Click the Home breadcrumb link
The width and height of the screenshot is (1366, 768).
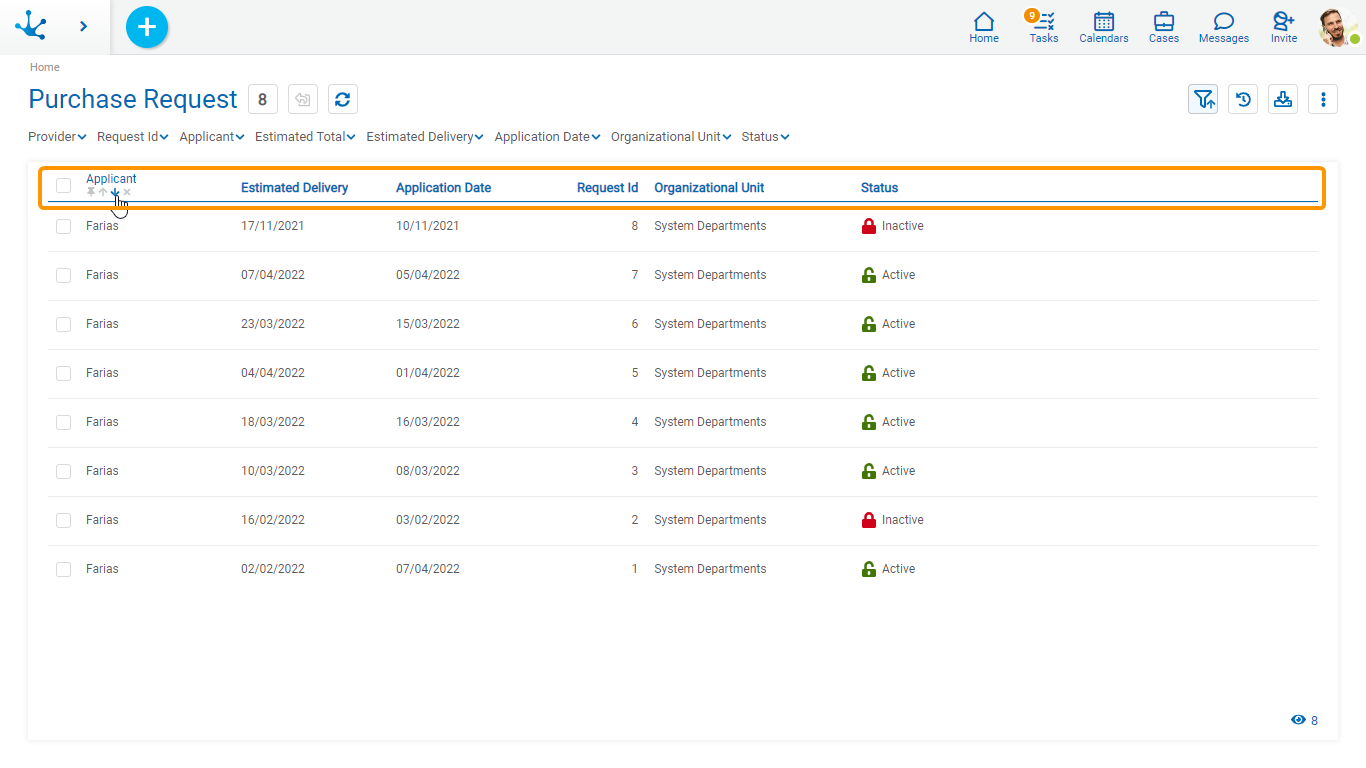click(45, 67)
